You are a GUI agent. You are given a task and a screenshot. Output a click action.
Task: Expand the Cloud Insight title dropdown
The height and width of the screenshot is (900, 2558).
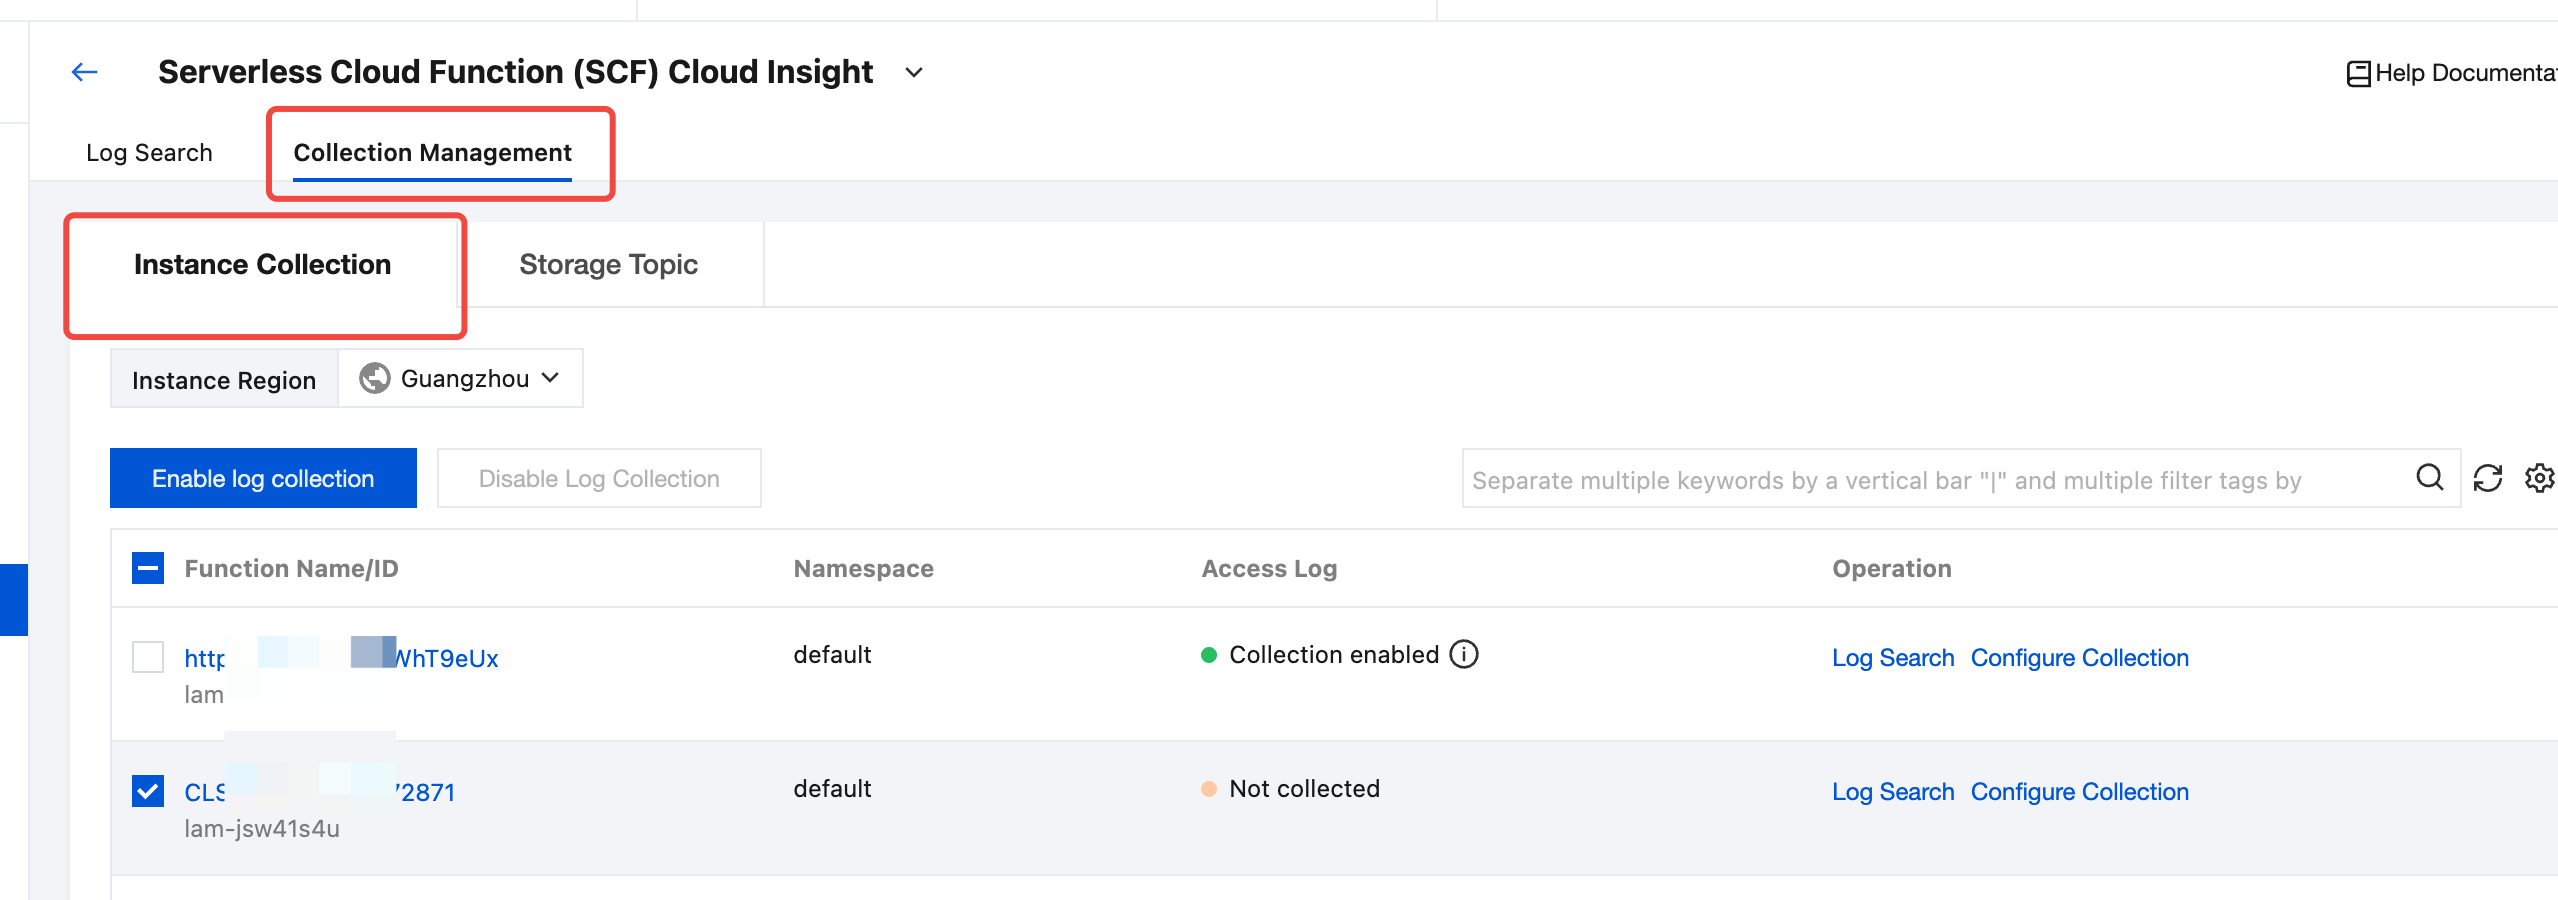pos(913,73)
